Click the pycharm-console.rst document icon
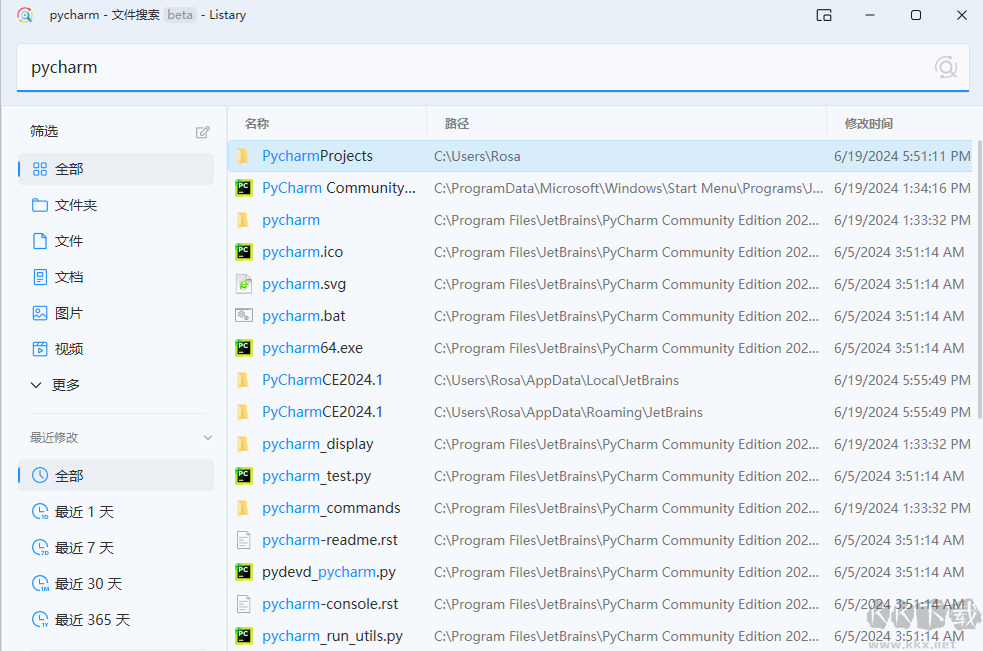The image size is (983, 651). (x=243, y=603)
